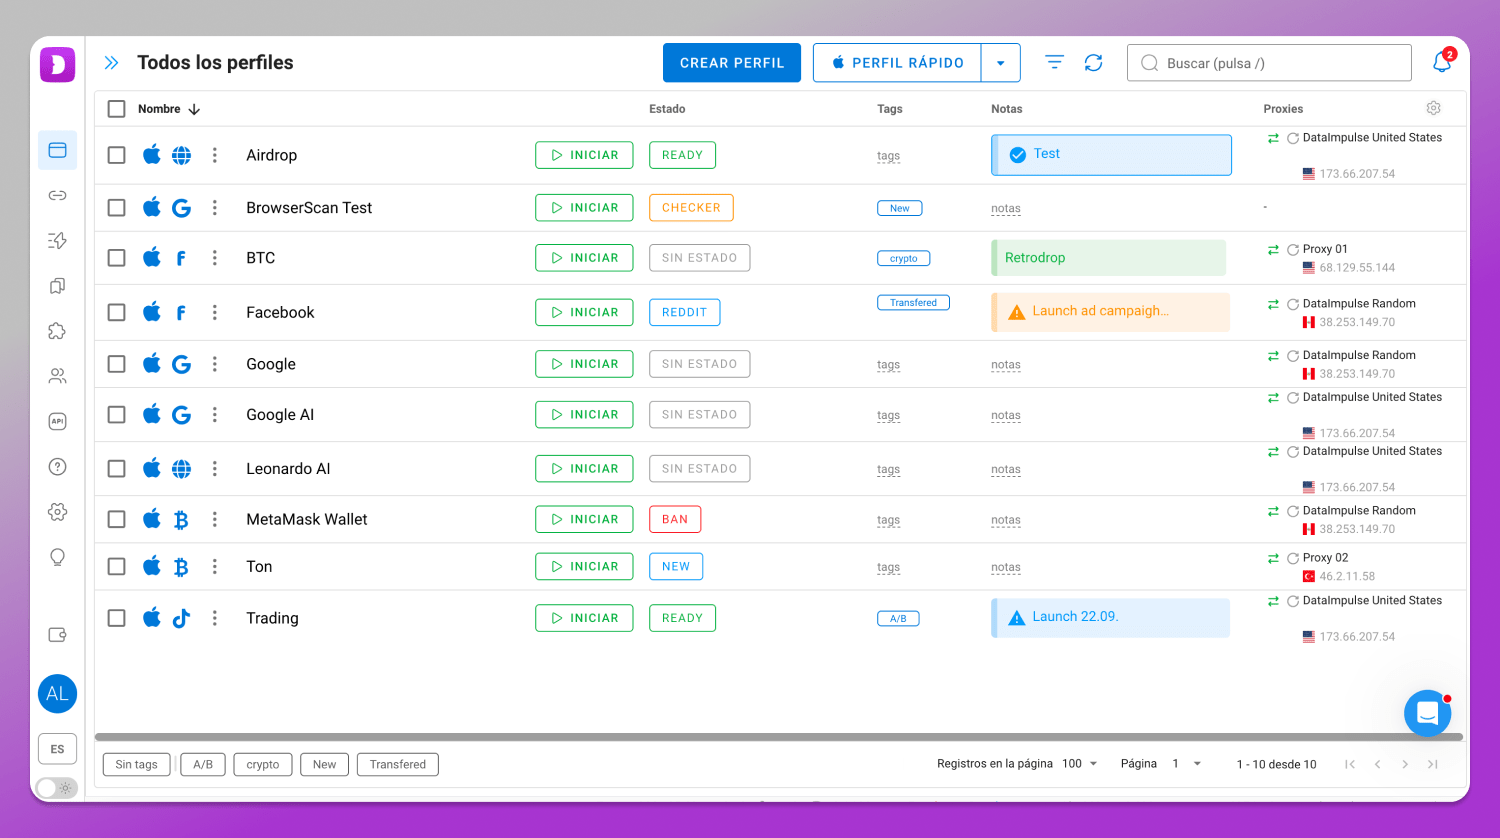
Task: Filter by Transfered tag chip at bottom
Action: (x=398, y=764)
